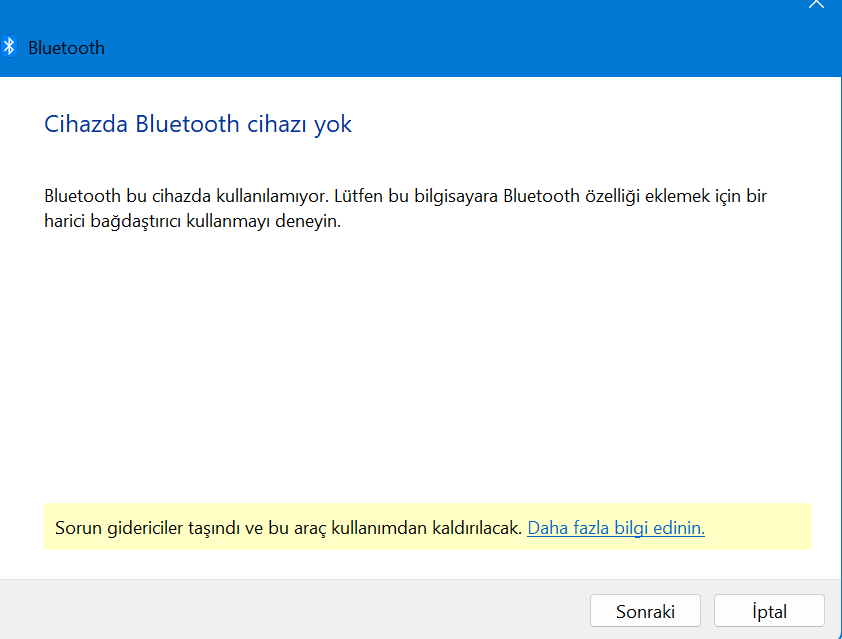
Task: Click the 'Bluetooth bu cihazda kullanılamıyor' paragraph
Action: pos(405,208)
